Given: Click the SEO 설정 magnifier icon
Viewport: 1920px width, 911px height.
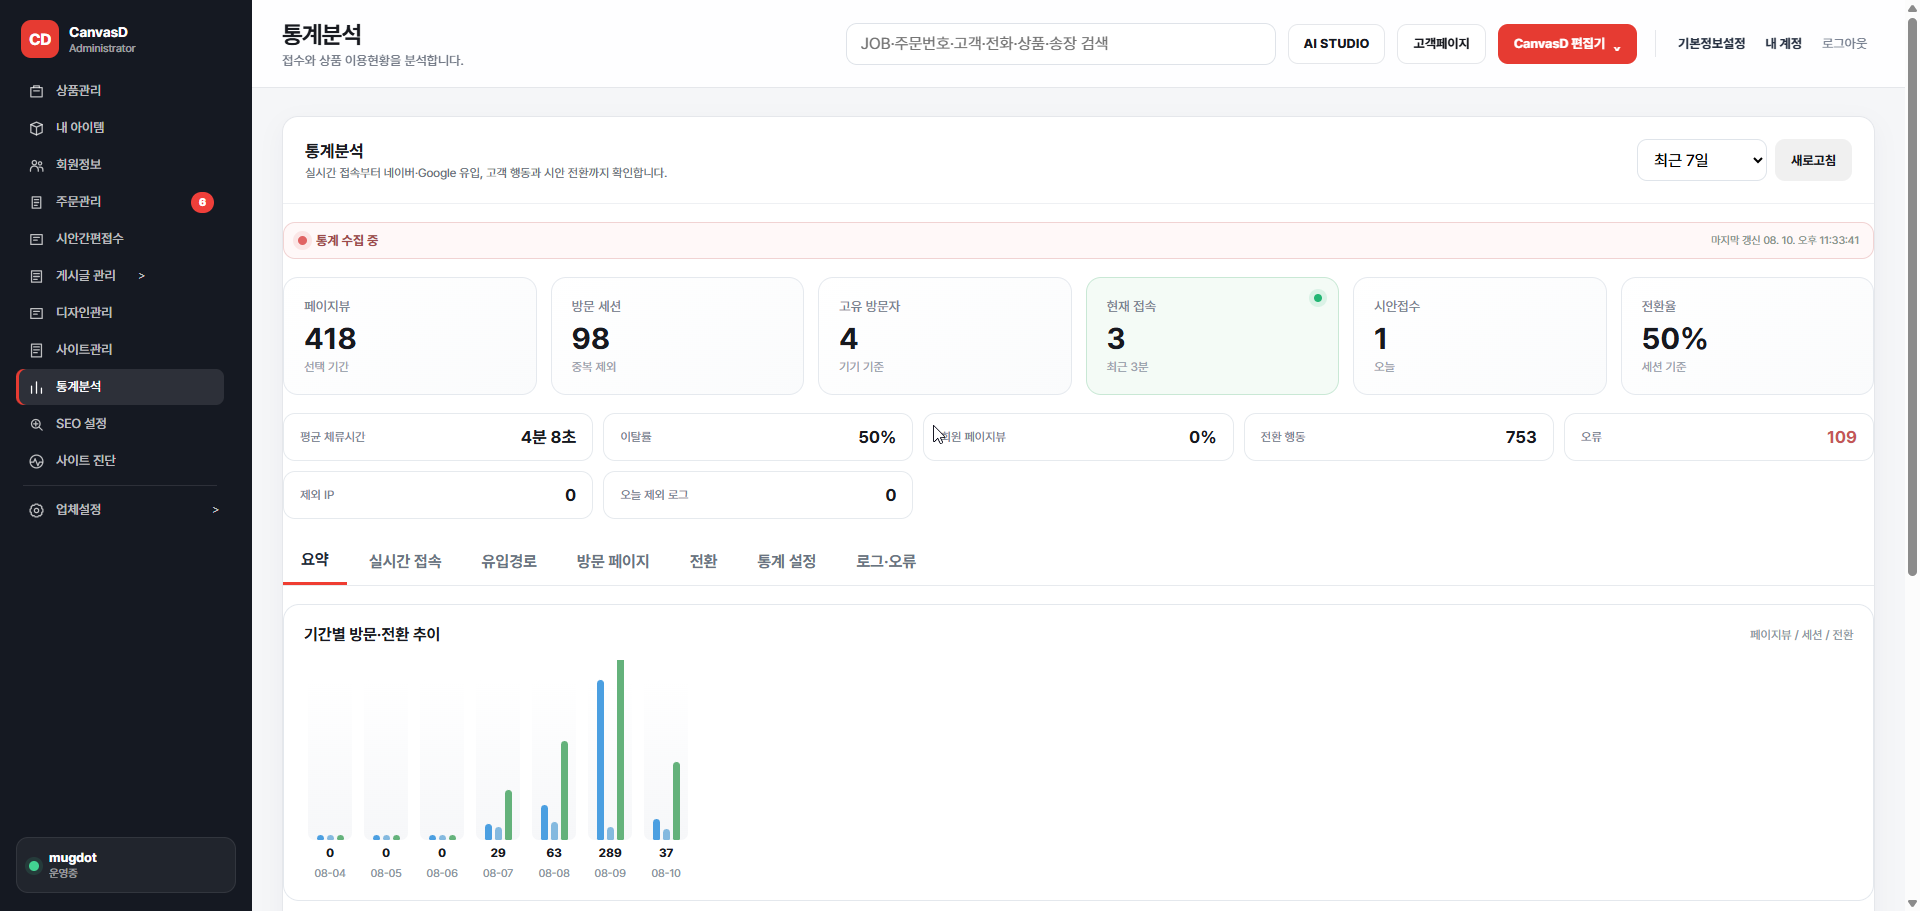Looking at the screenshot, I should pyautogui.click(x=36, y=424).
